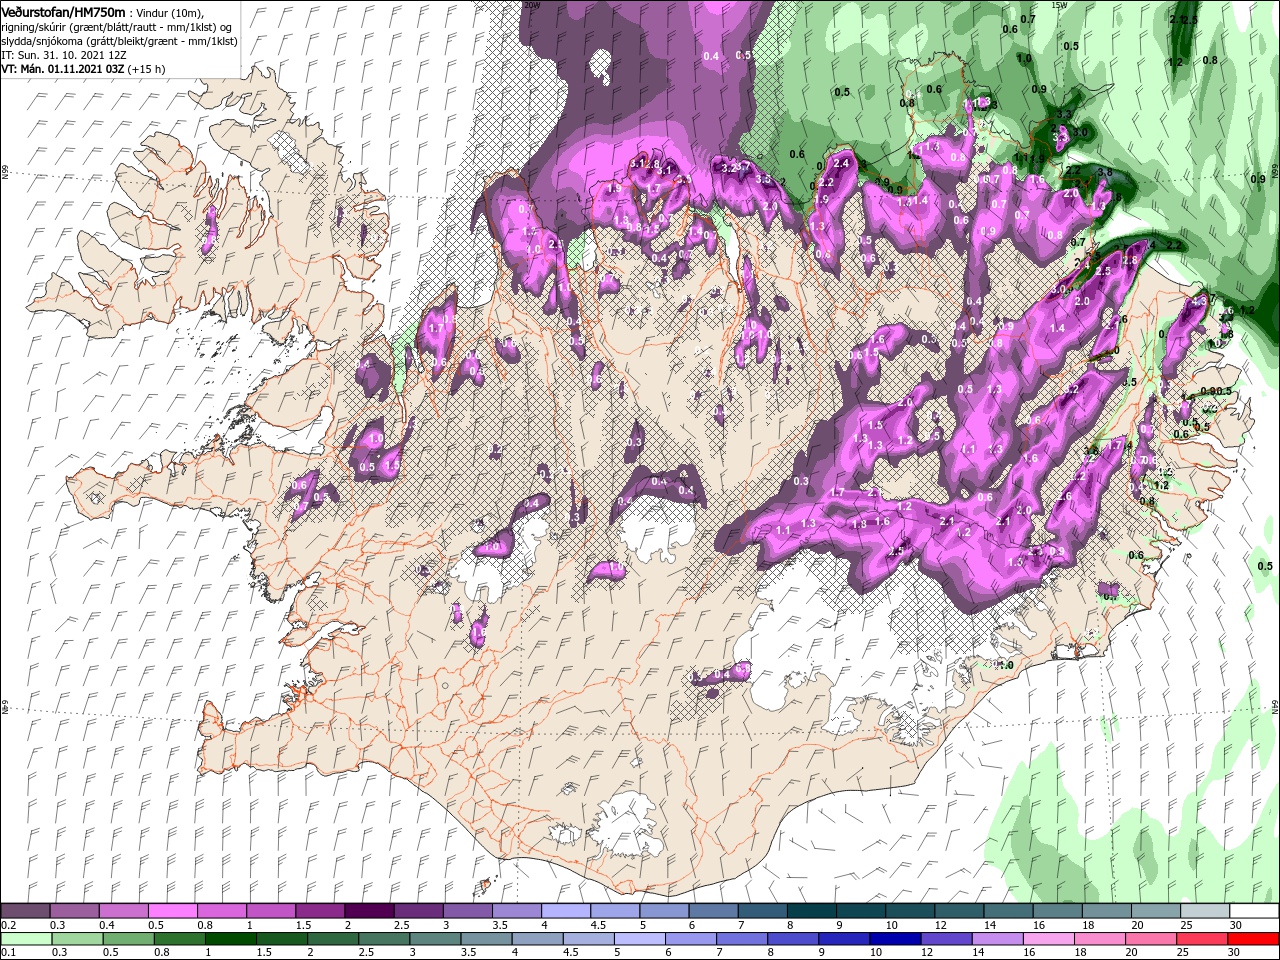Viewport: 1280px width, 960px height.
Task: Select the 'IT: Sun. 31. 10. 2021 12Z' line
Action: [66, 54]
